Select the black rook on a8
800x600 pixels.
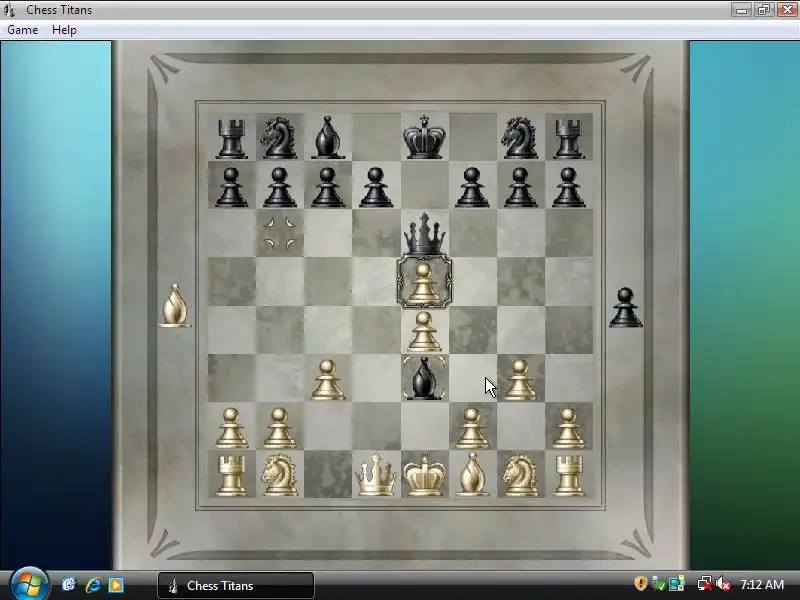tap(231, 138)
